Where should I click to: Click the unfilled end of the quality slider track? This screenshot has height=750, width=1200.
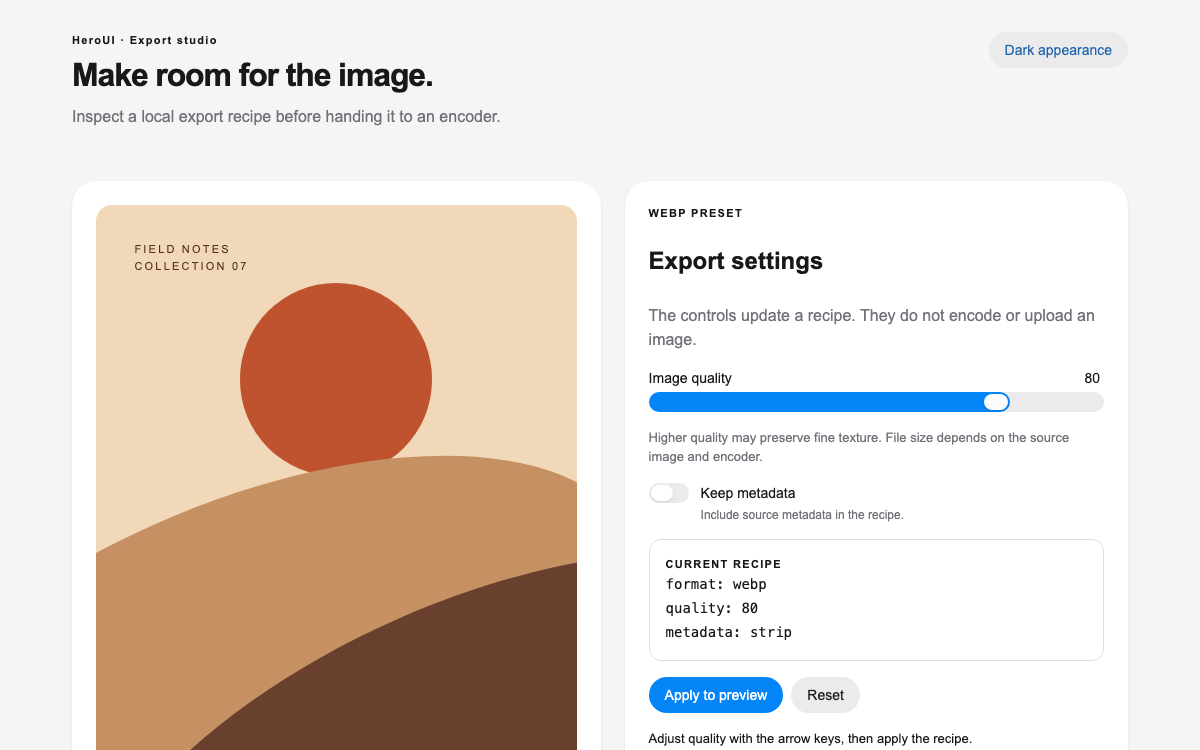pos(1056,402)
